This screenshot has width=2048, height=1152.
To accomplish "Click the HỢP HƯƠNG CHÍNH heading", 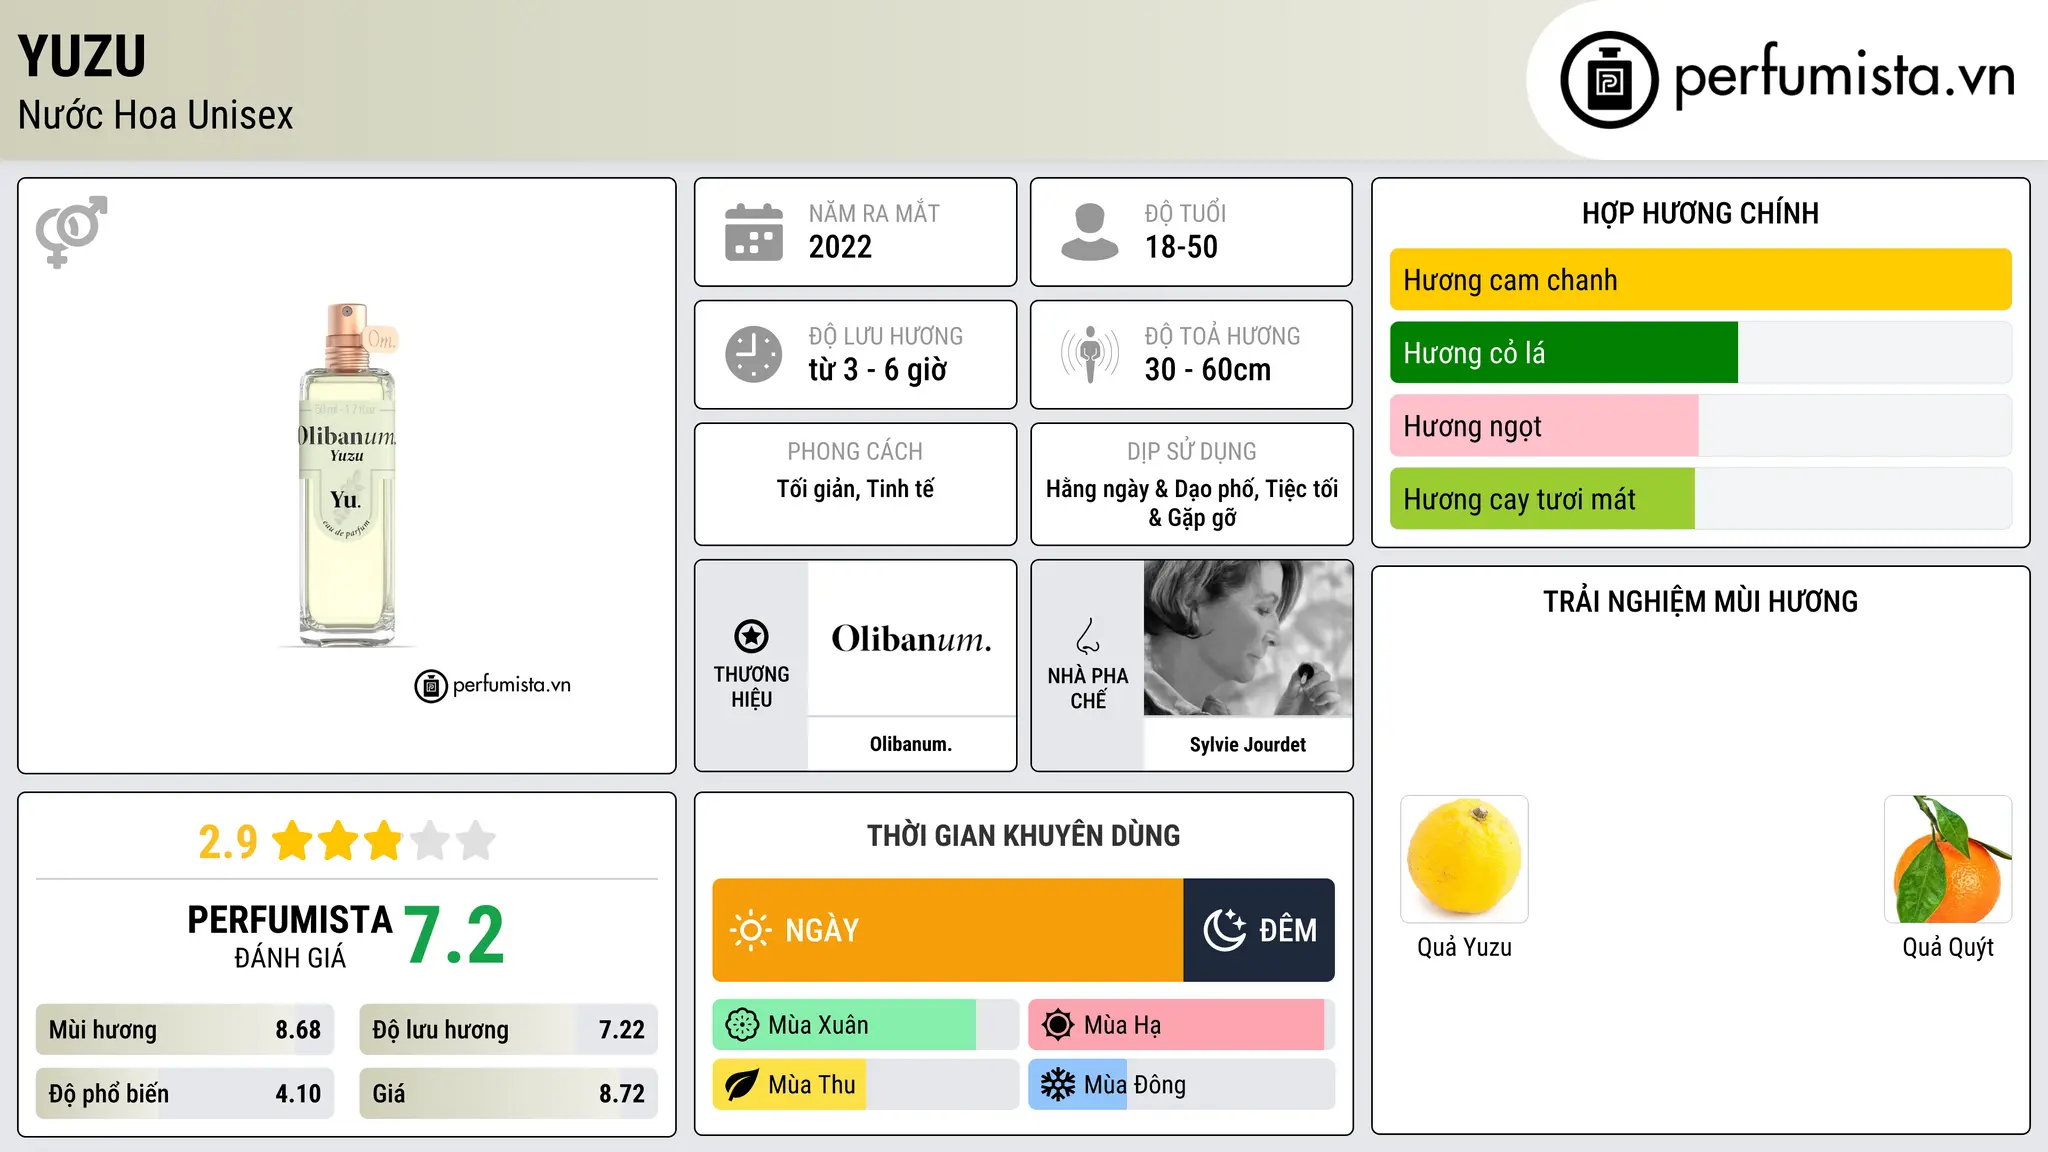I will point(1700,213).
